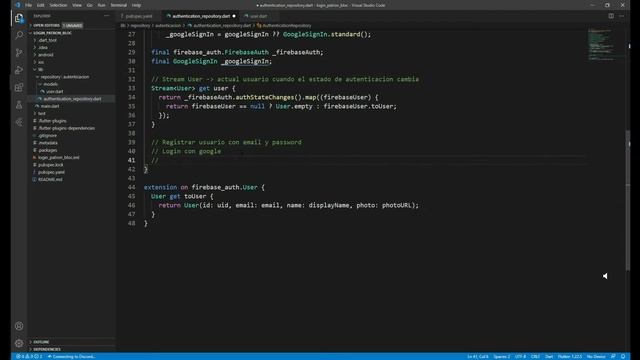Open the File menu
The image size is (640, 360).
pos(28,5)
